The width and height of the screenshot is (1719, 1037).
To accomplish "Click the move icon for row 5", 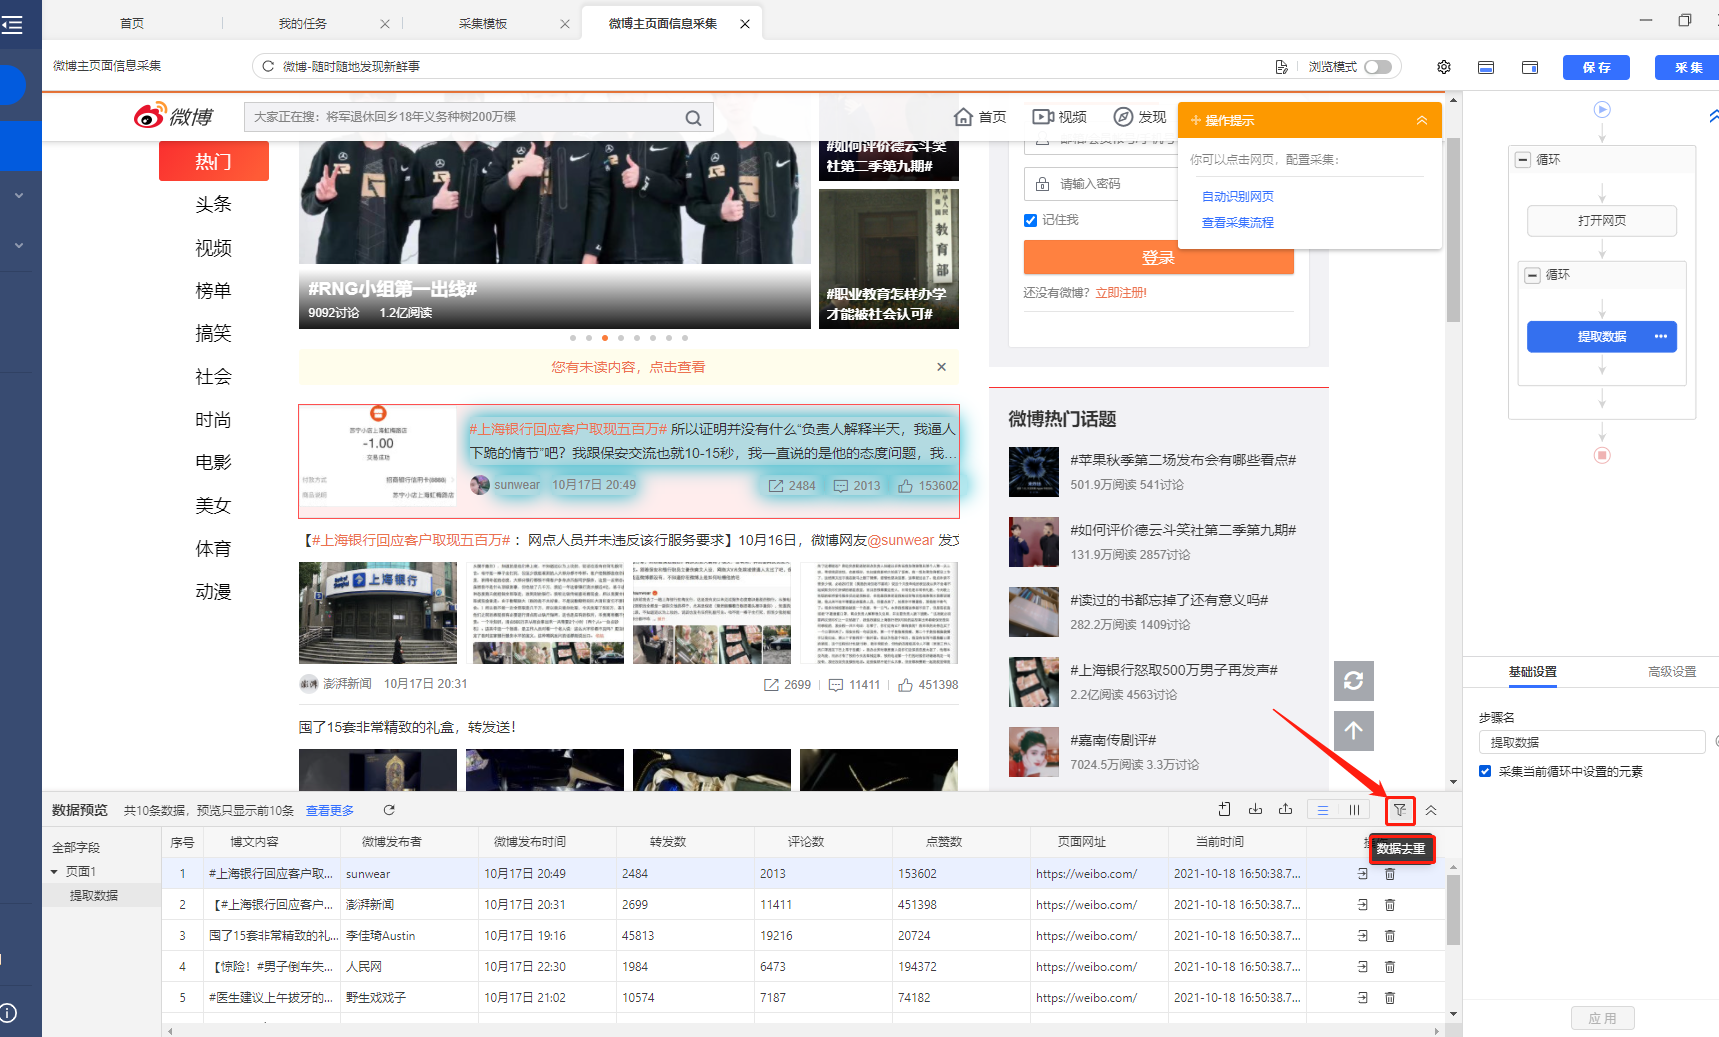I will coord(1362,998).
